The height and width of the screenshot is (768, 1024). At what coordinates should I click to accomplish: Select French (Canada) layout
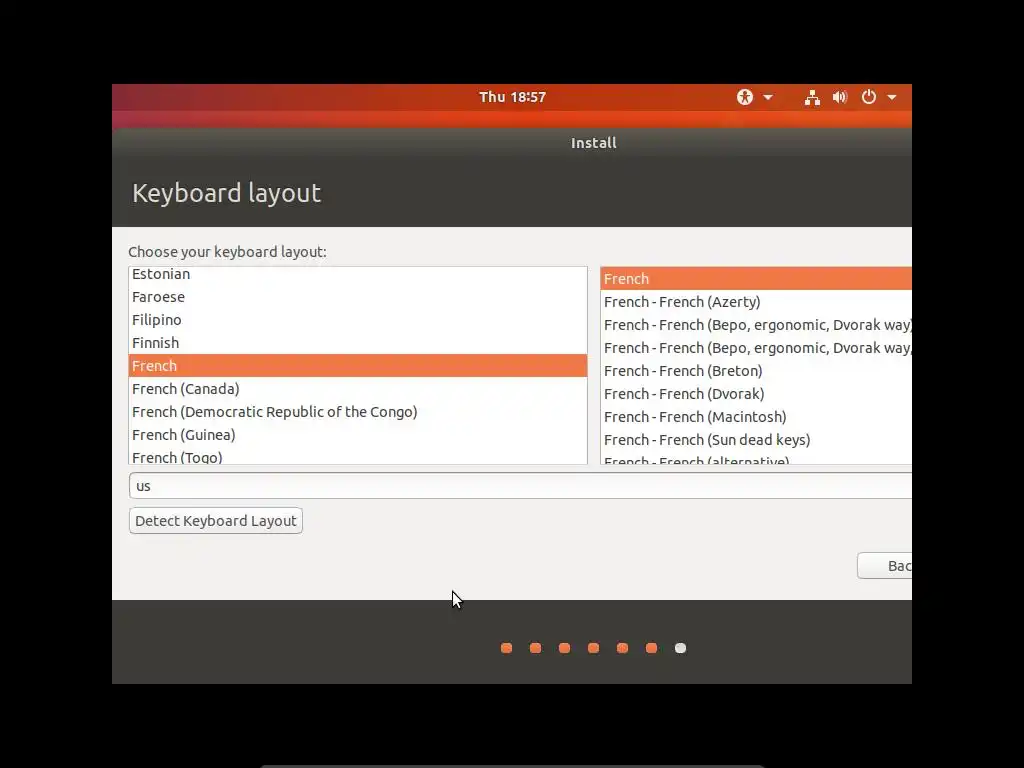point(358,389)
